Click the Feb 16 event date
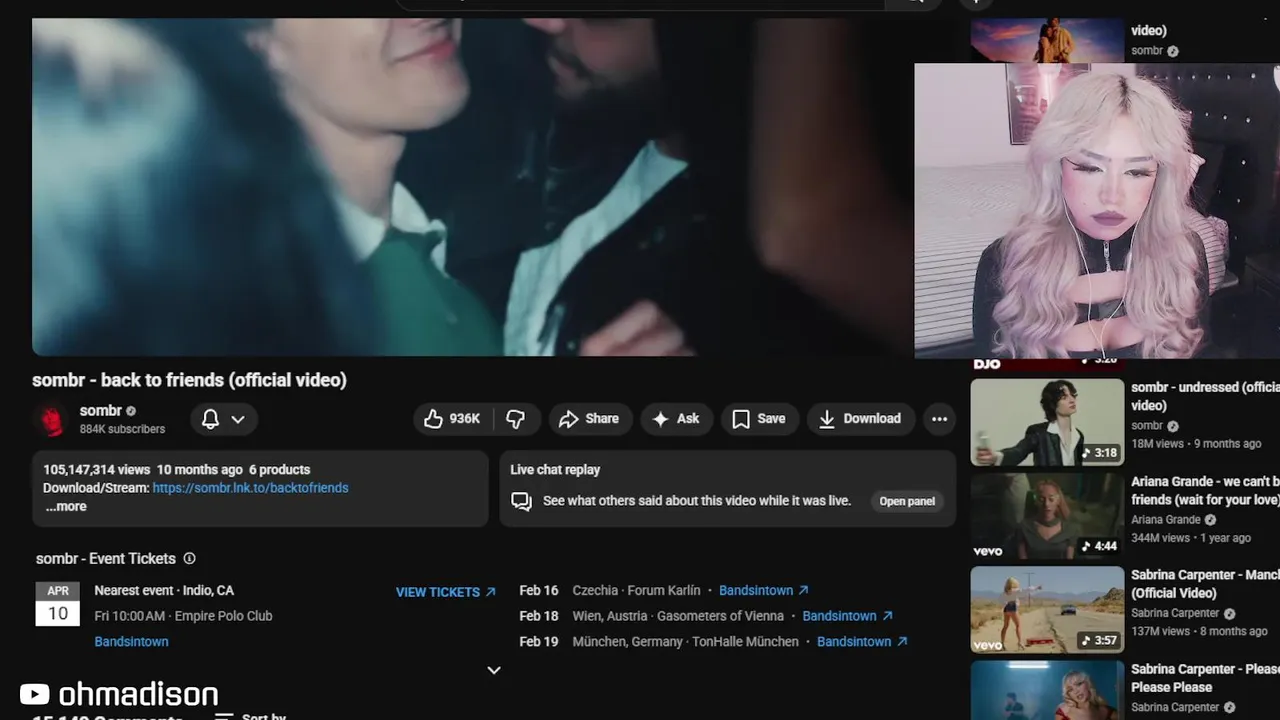1280x720 pixels. point(539,591)
